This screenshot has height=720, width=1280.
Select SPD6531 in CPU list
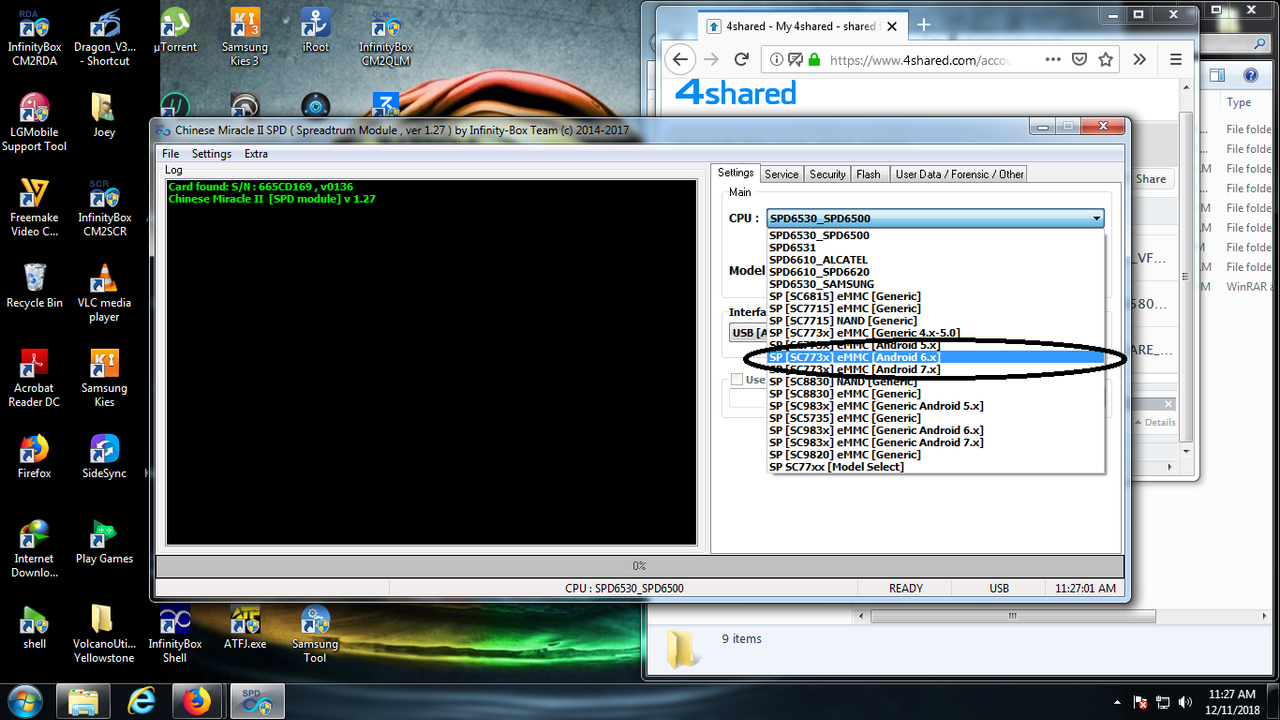(936, 248)
